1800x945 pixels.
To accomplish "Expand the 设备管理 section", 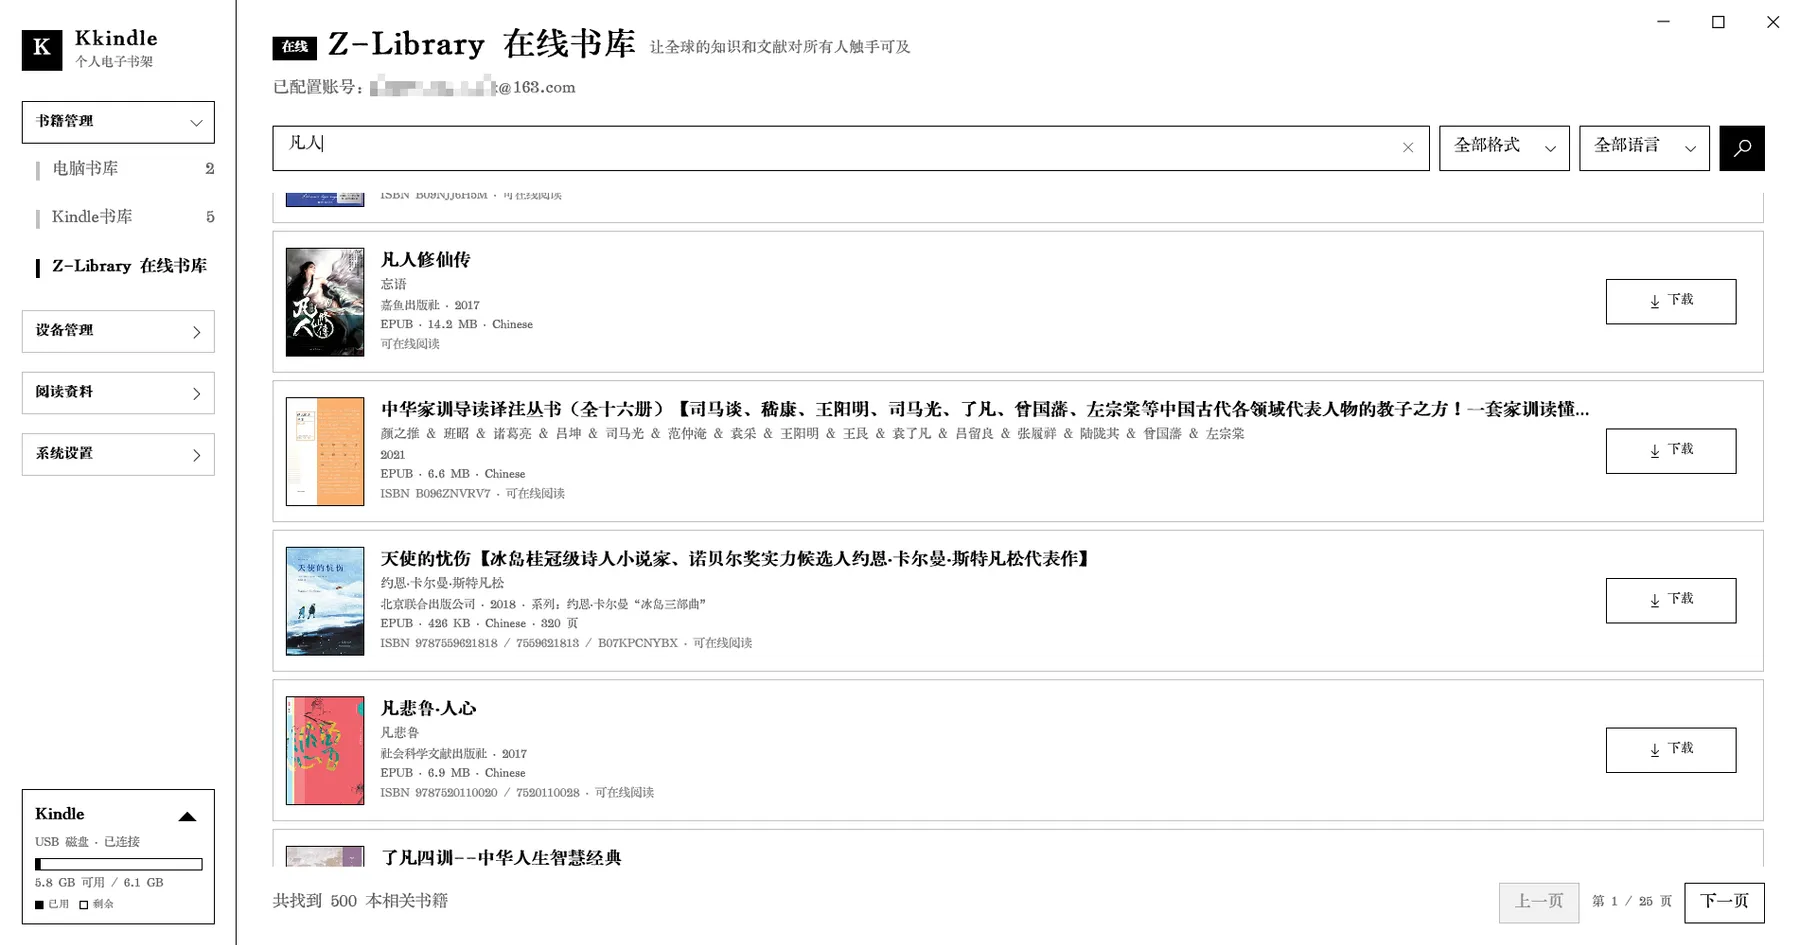I will point(118,332).
